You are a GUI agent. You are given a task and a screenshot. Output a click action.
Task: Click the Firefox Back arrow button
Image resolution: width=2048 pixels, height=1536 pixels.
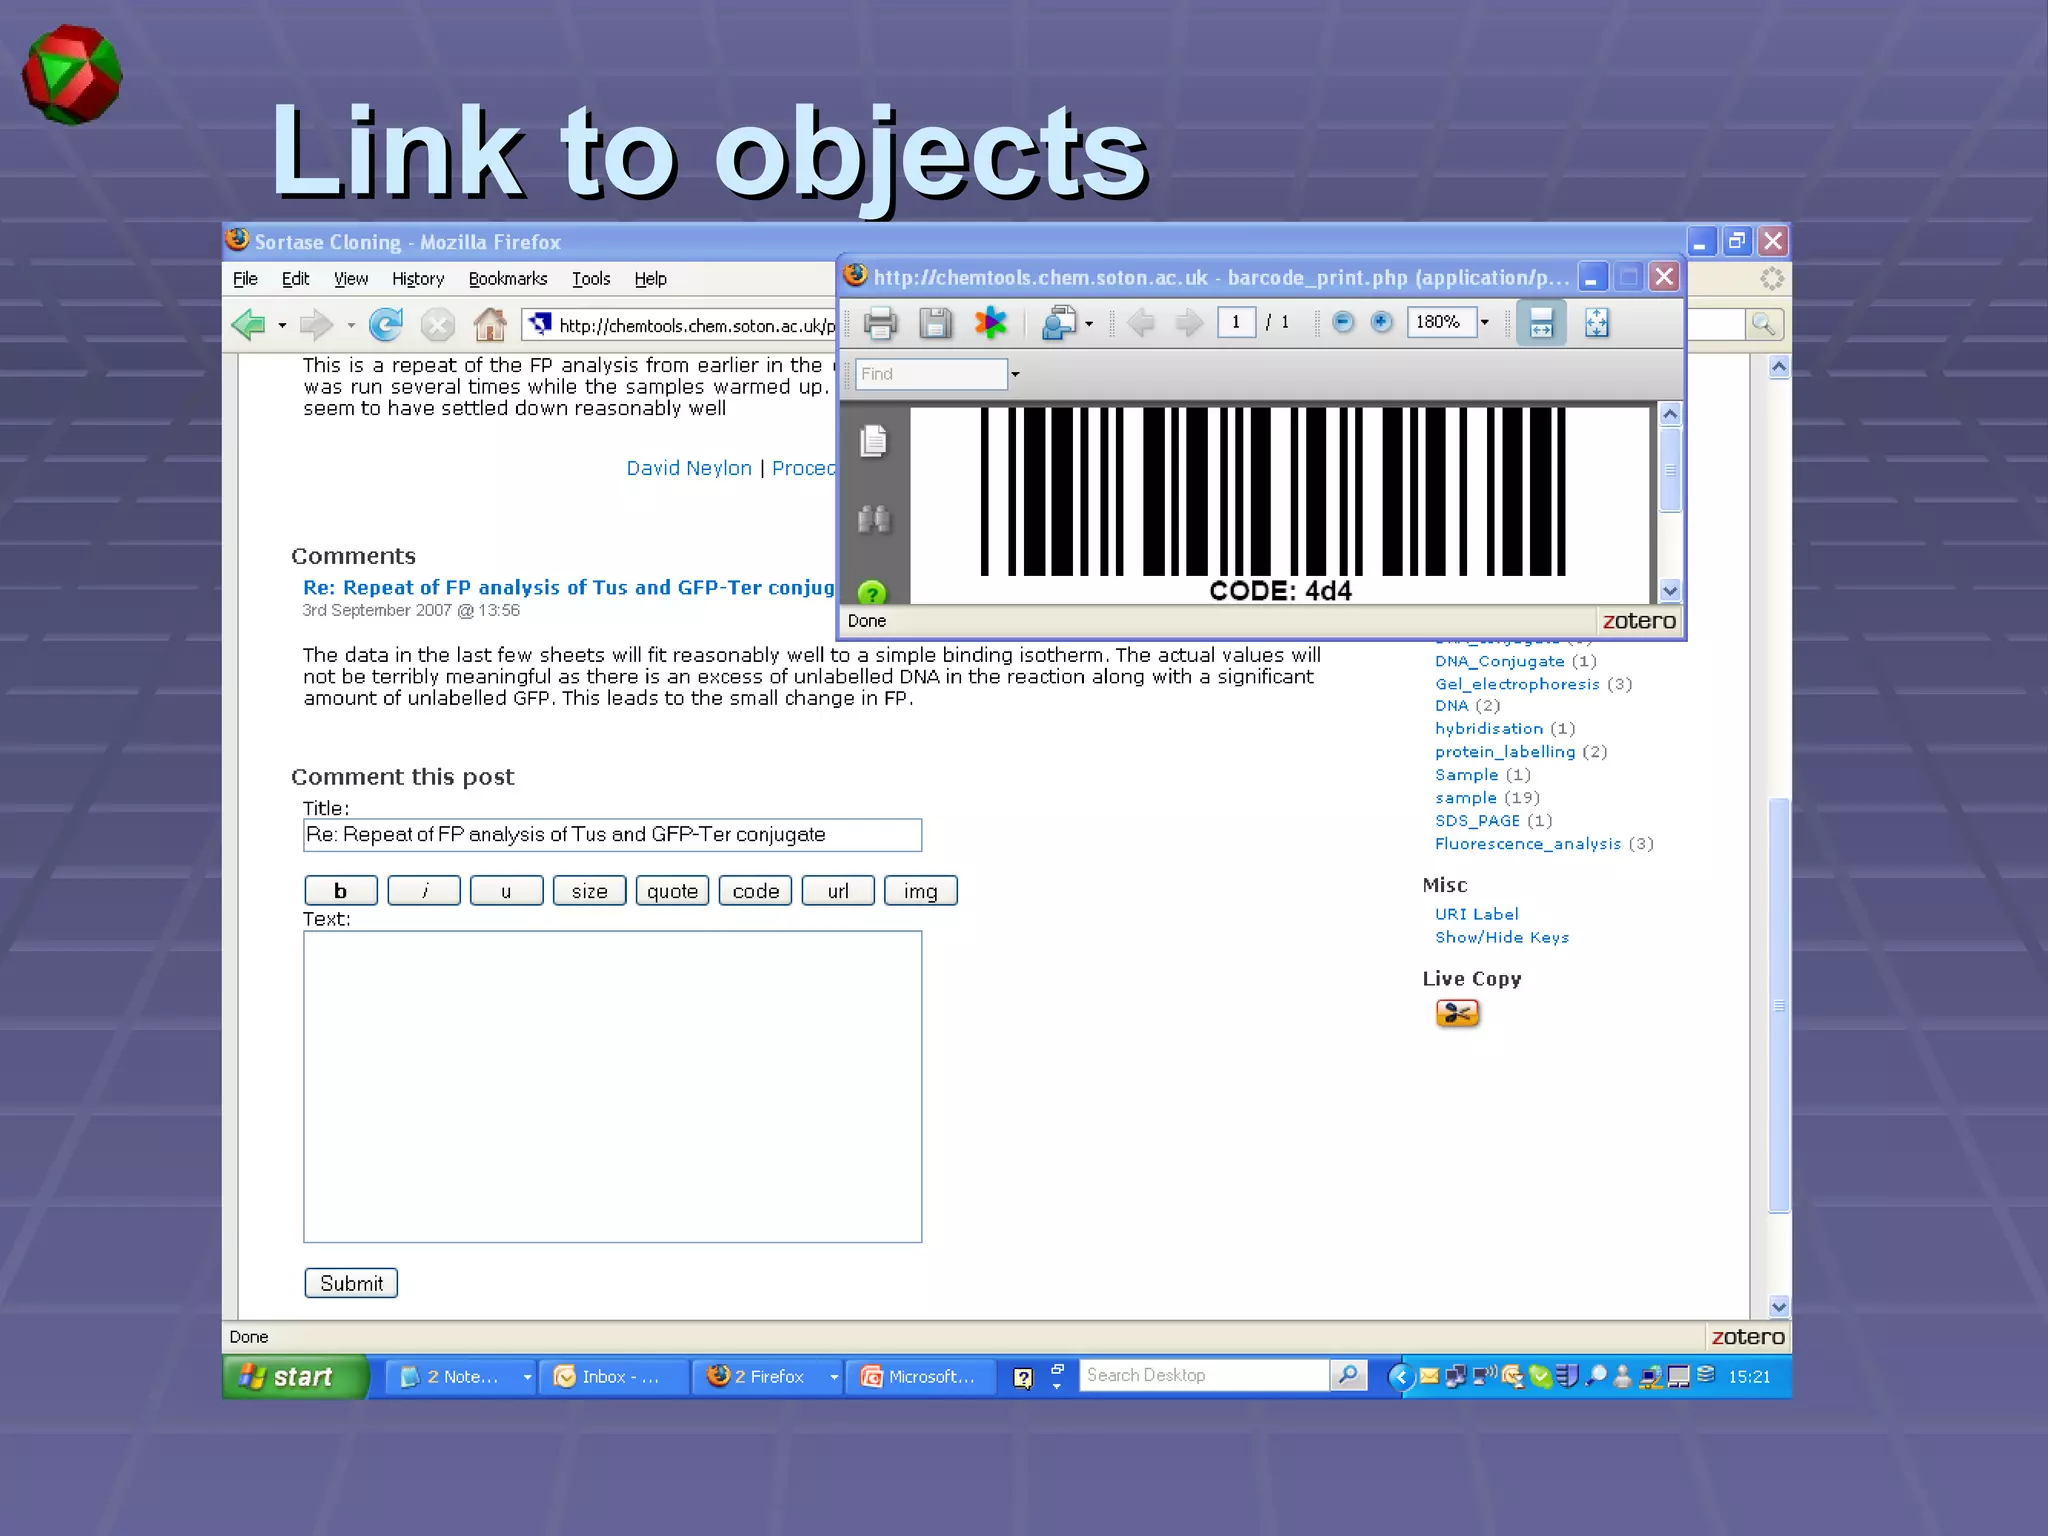click(x=248, y=325)
